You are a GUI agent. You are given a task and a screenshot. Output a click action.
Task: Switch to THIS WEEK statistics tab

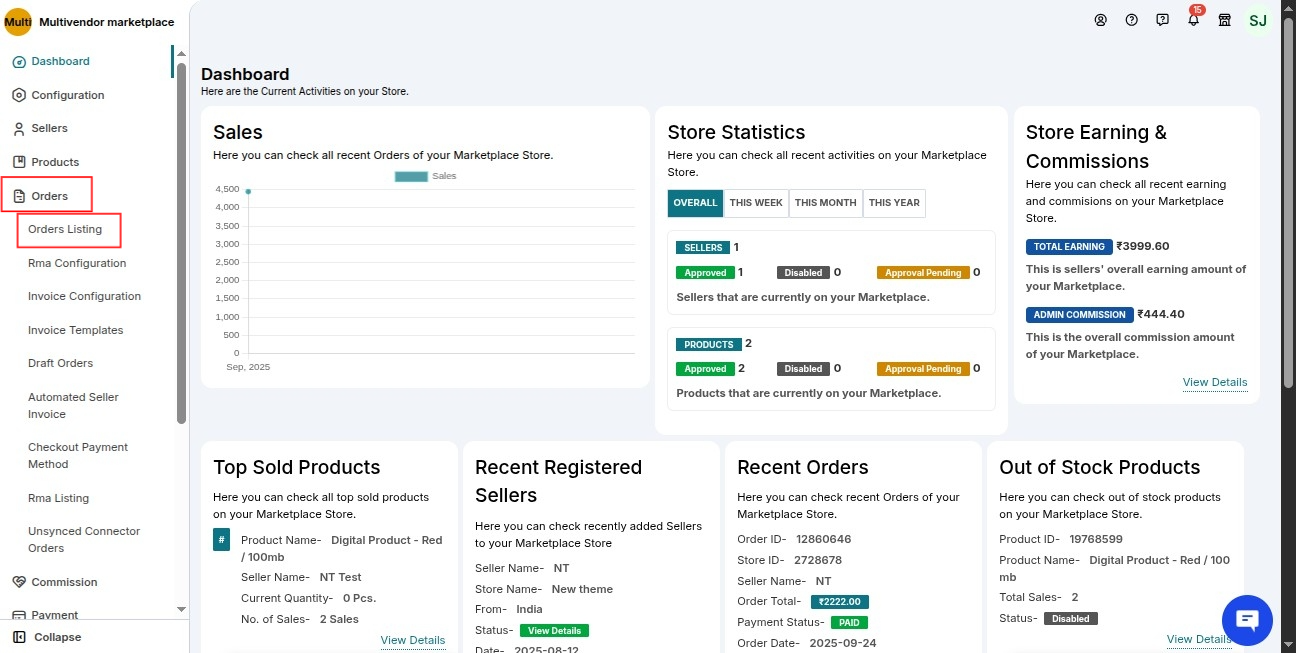click(x=755, y=203)
